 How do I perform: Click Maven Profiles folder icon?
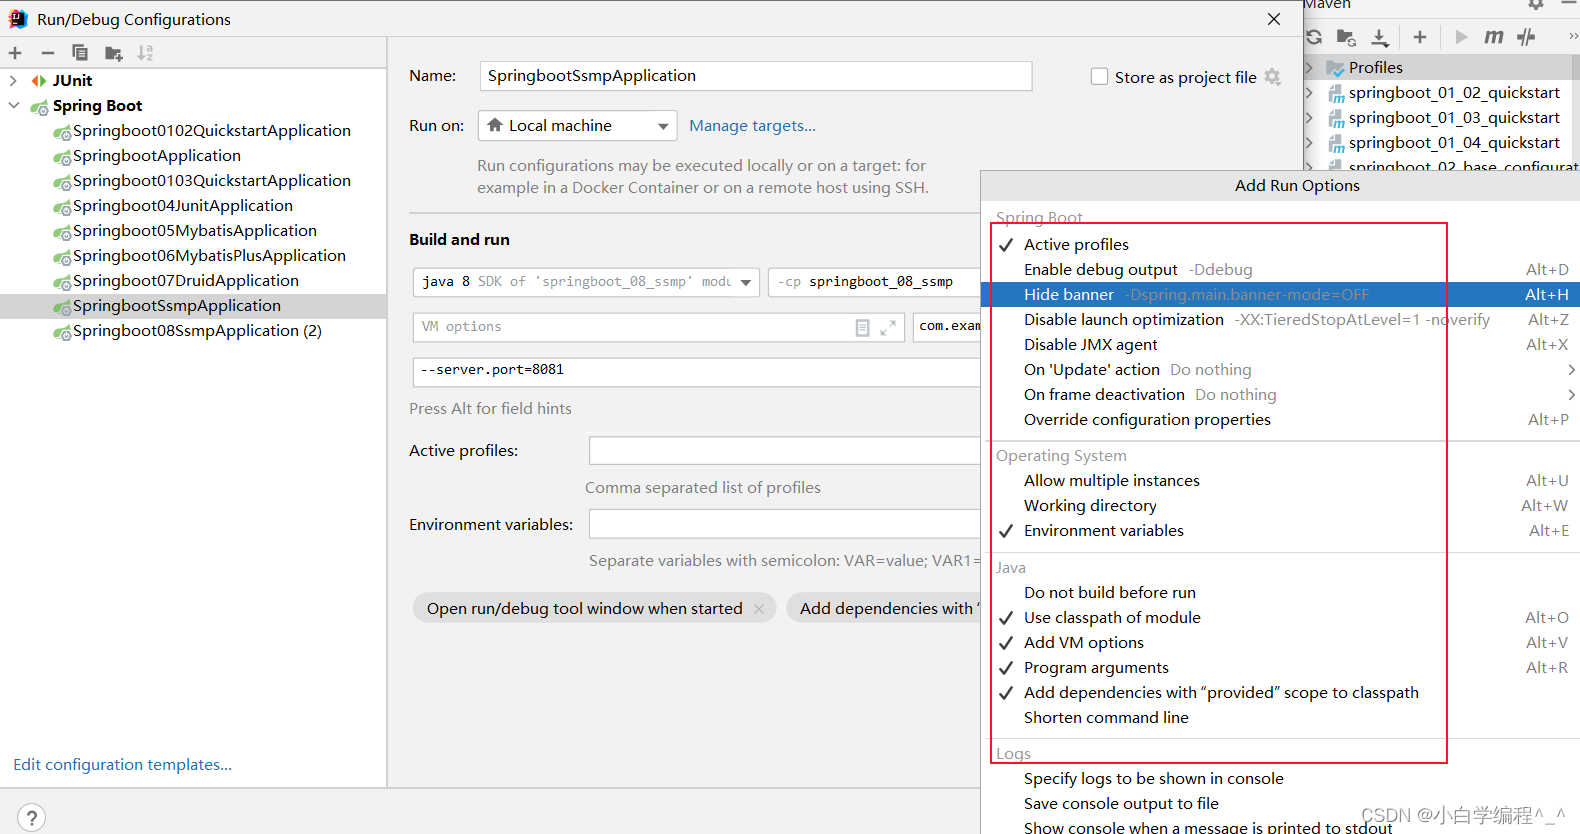pyautogui.click(x=1335, y=68)
